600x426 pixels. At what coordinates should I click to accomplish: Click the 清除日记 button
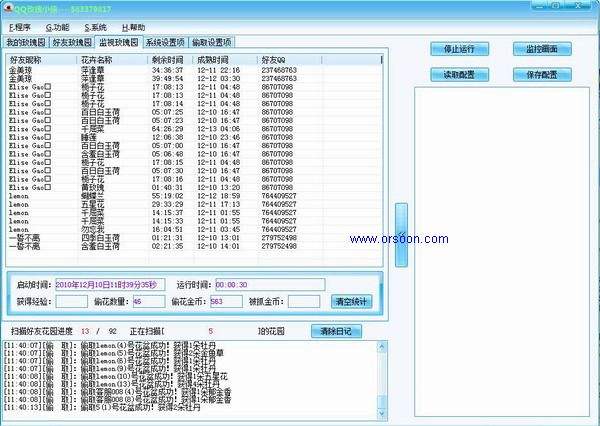coord(336,331)
